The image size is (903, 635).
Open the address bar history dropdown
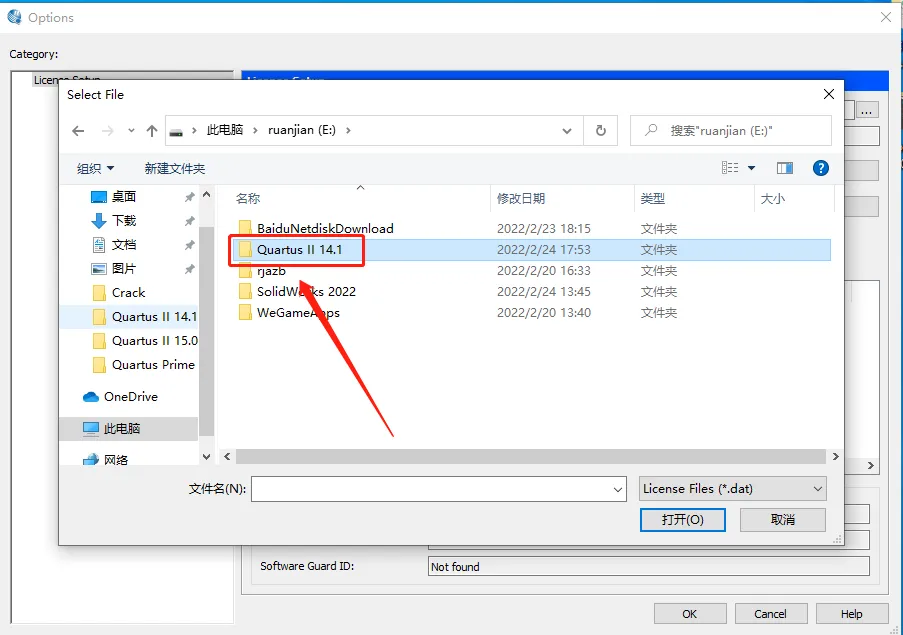567,131
